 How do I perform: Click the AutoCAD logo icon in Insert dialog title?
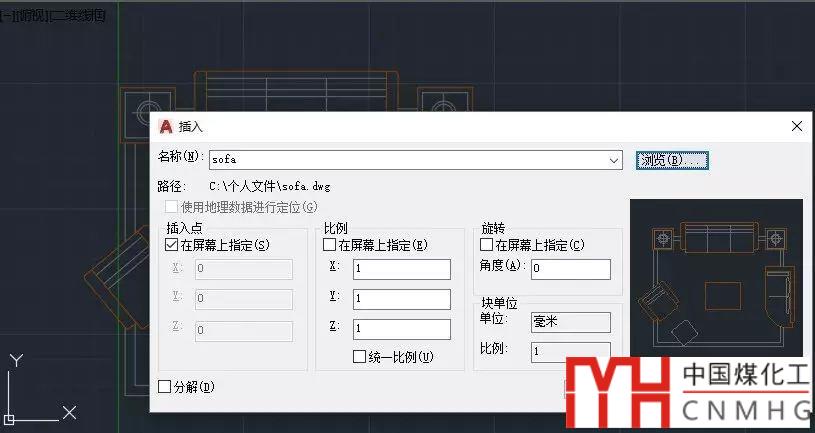pyautogui.click(x=166, y=126)
